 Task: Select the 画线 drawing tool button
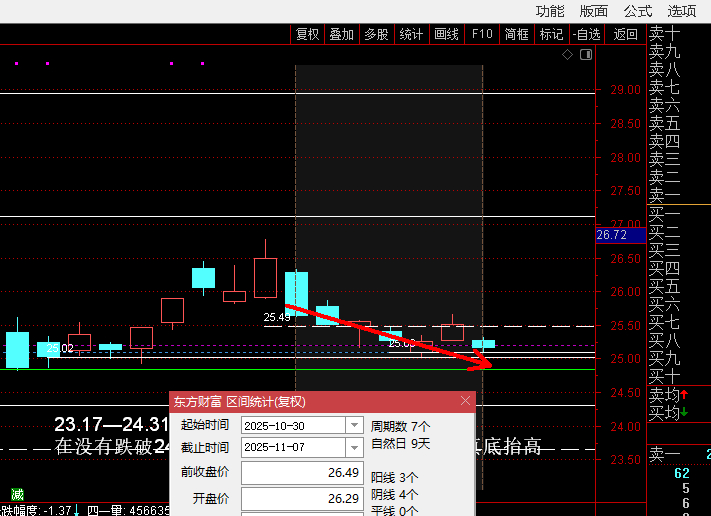coord(447,34)
